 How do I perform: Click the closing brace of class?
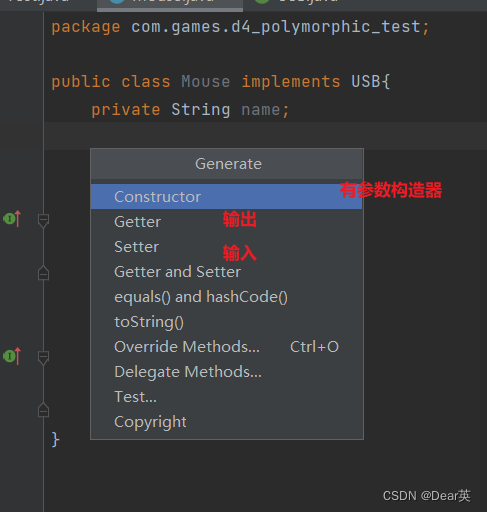click(56, 439)
